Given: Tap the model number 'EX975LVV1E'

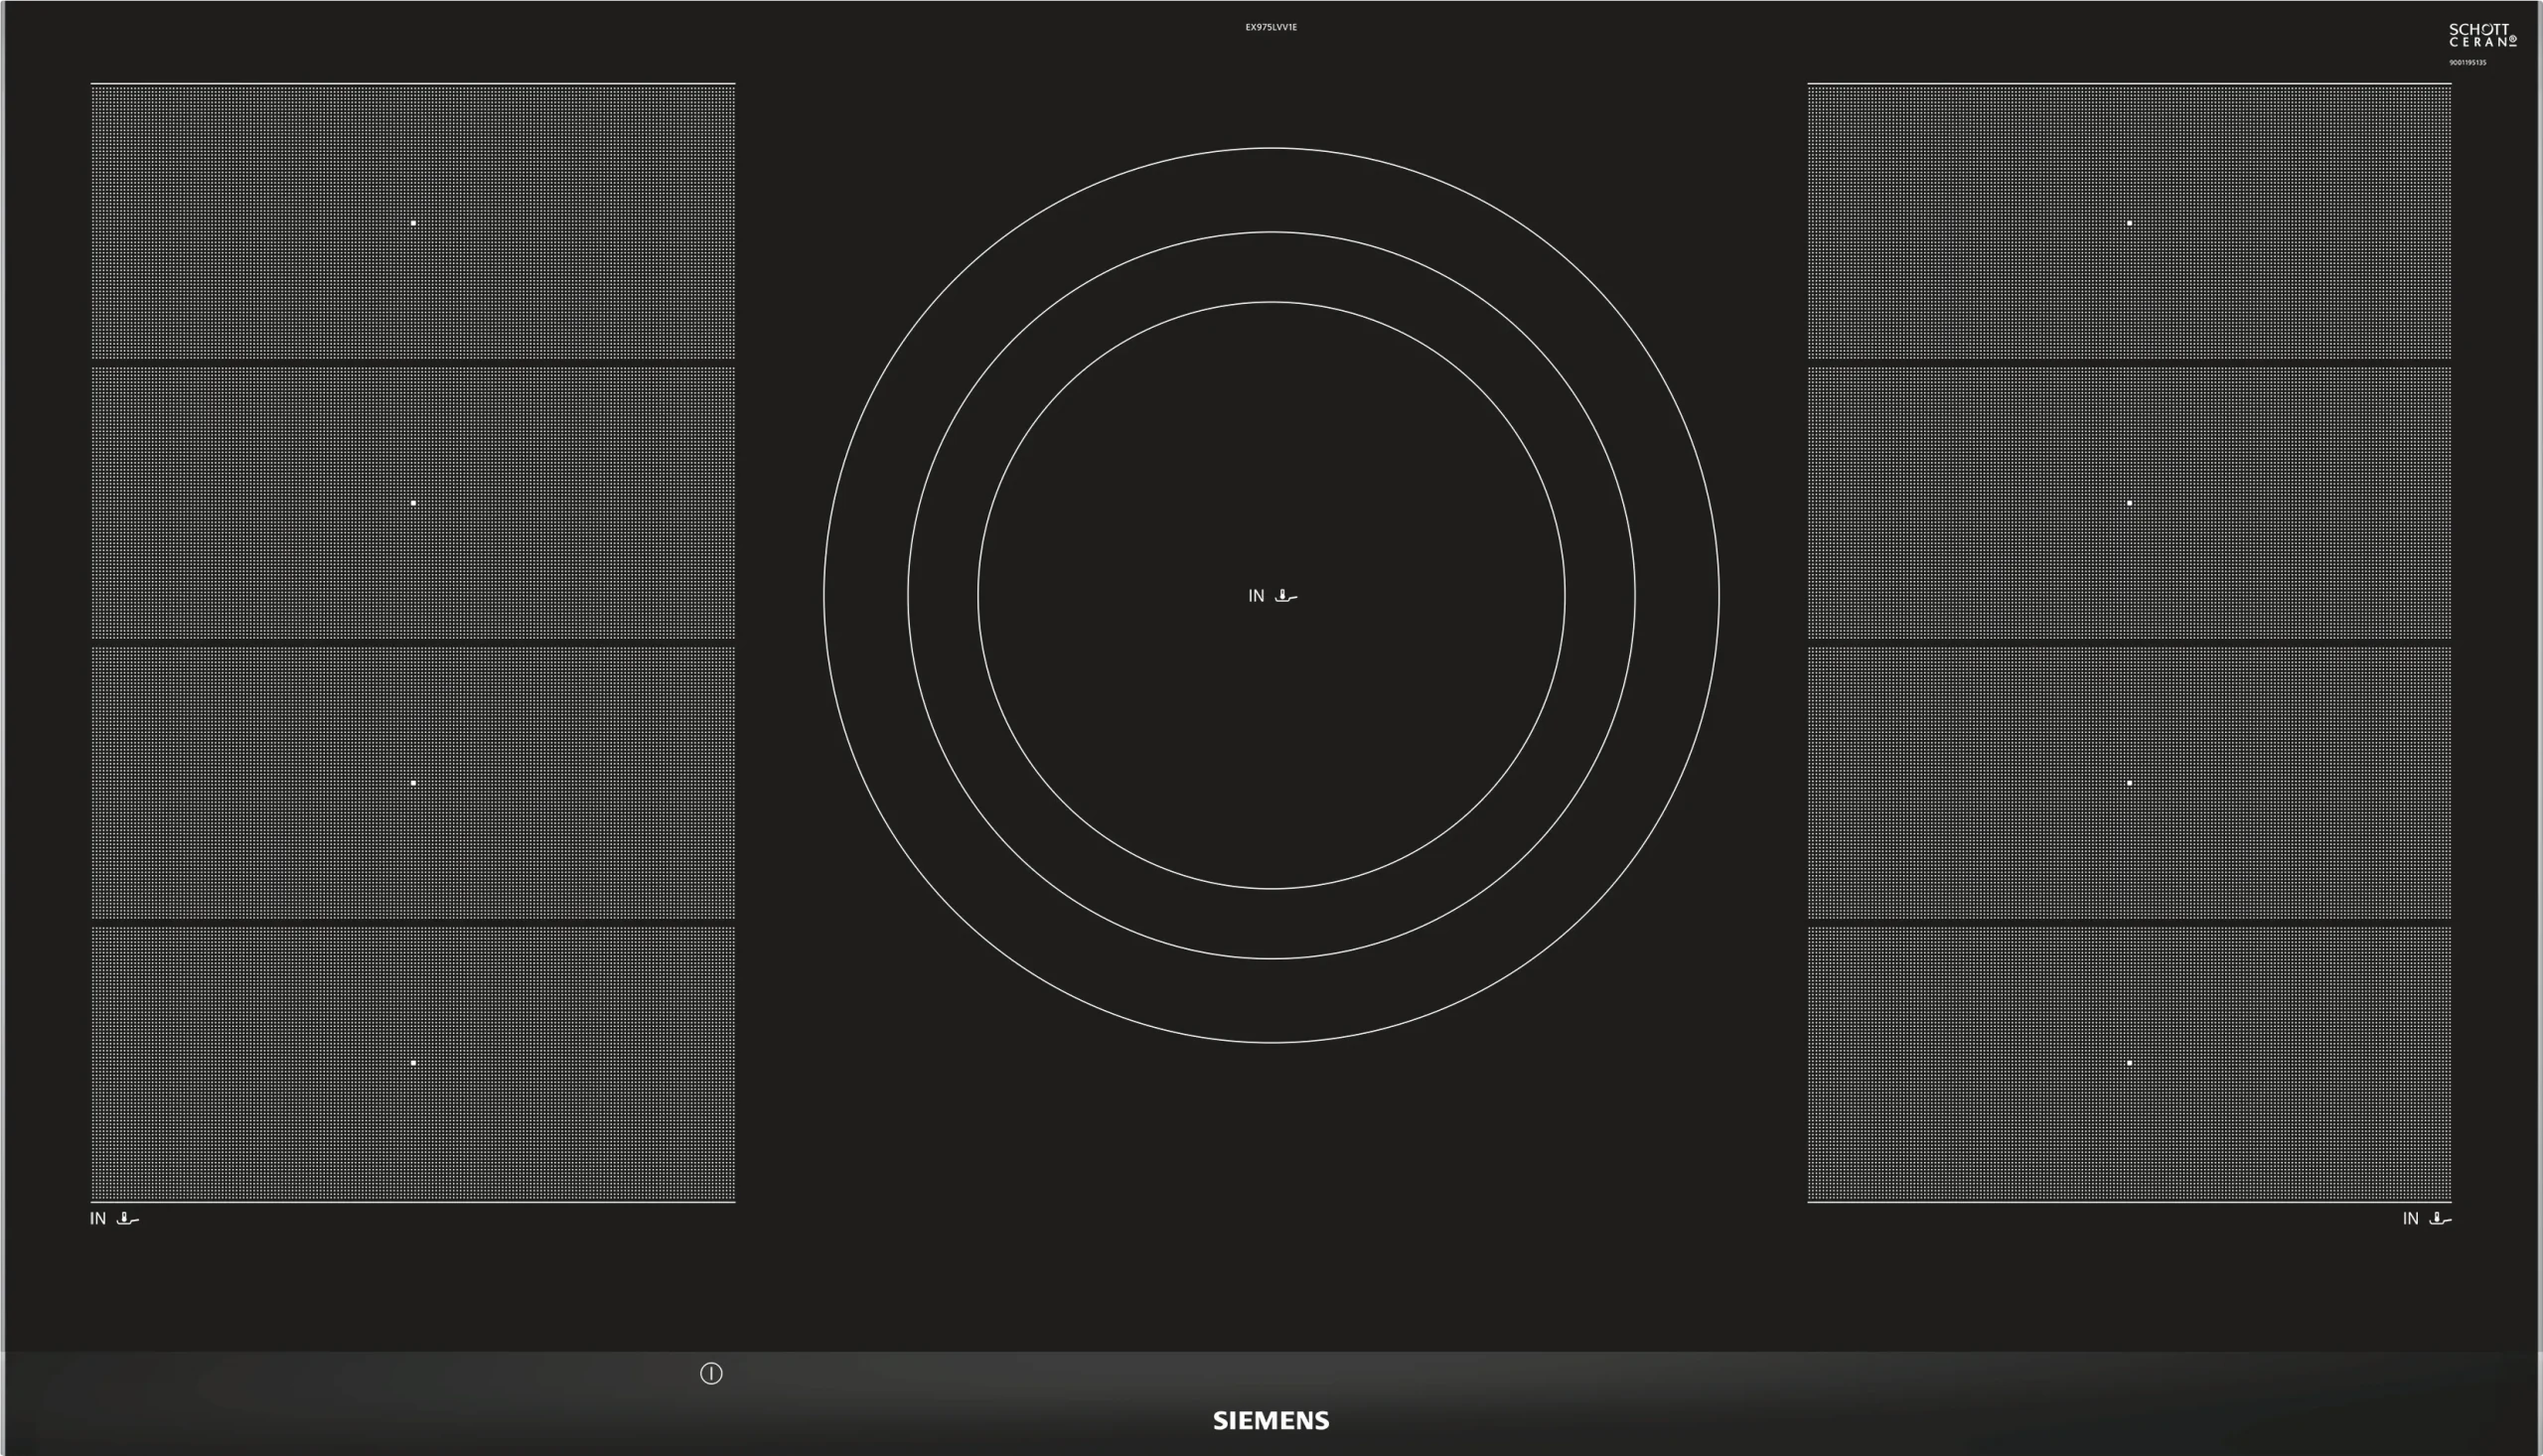Looking at the screenshot, I should coord(1271,27).
